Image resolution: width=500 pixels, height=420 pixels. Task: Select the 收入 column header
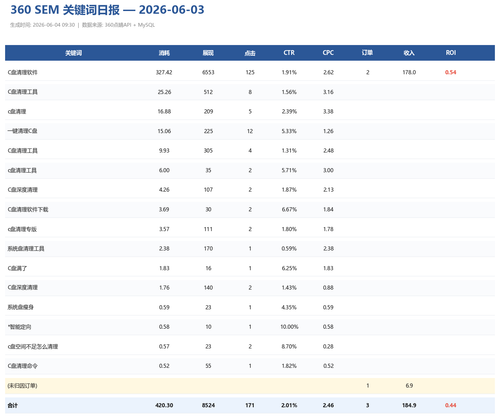(x=409, y=53)
